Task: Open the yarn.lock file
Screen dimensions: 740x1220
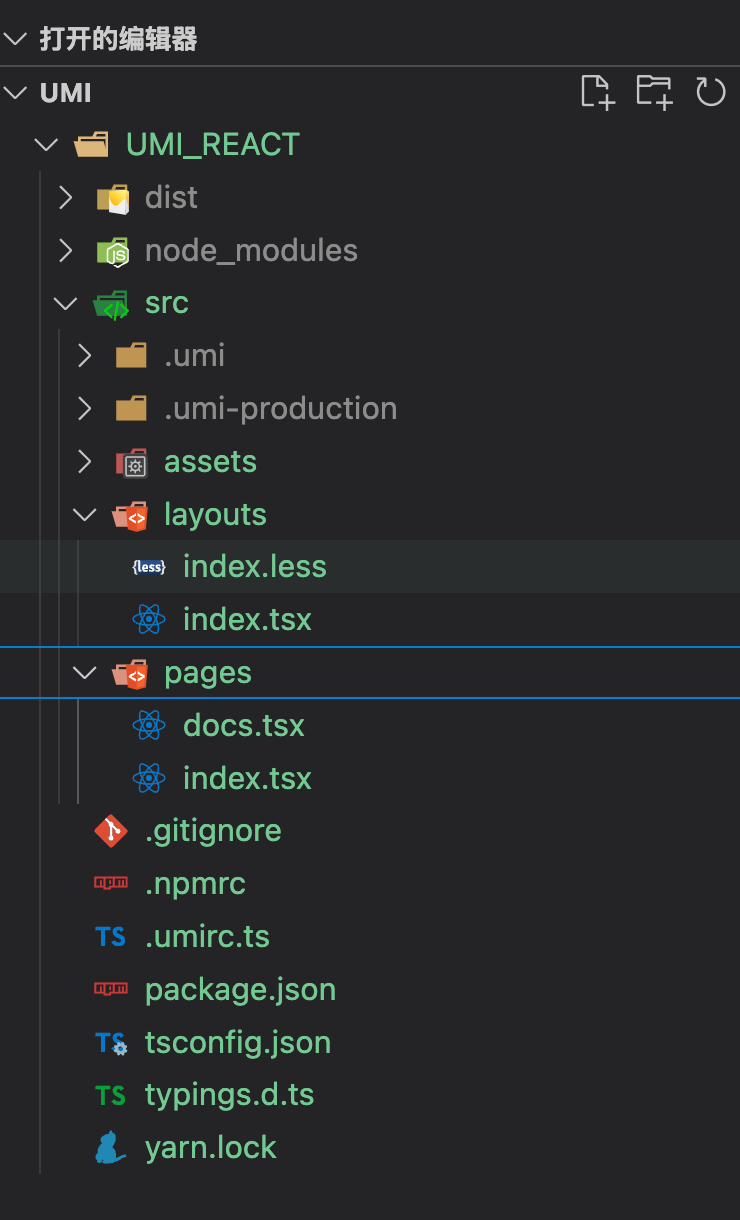Action: (211, 1148)
